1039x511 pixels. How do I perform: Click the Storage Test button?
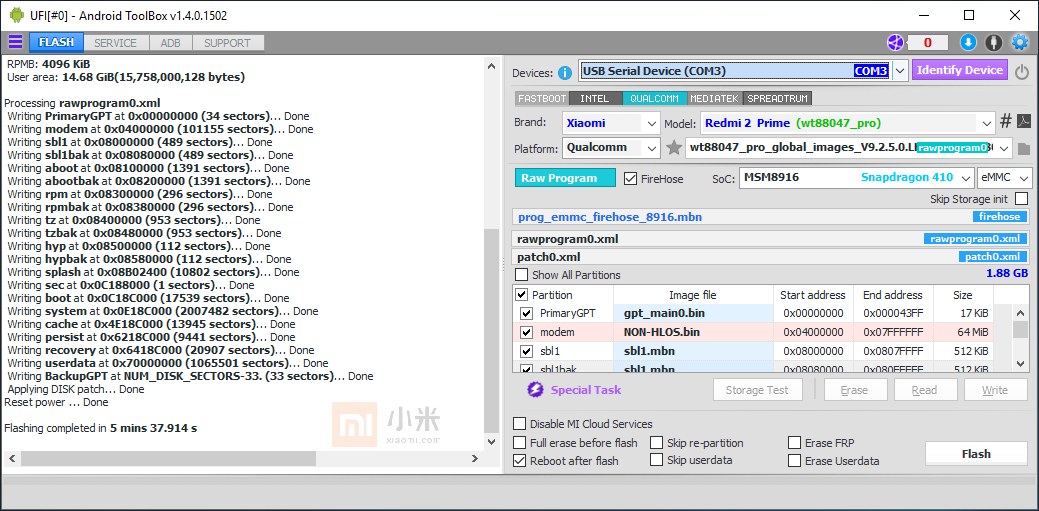click(x=758, y=390)
